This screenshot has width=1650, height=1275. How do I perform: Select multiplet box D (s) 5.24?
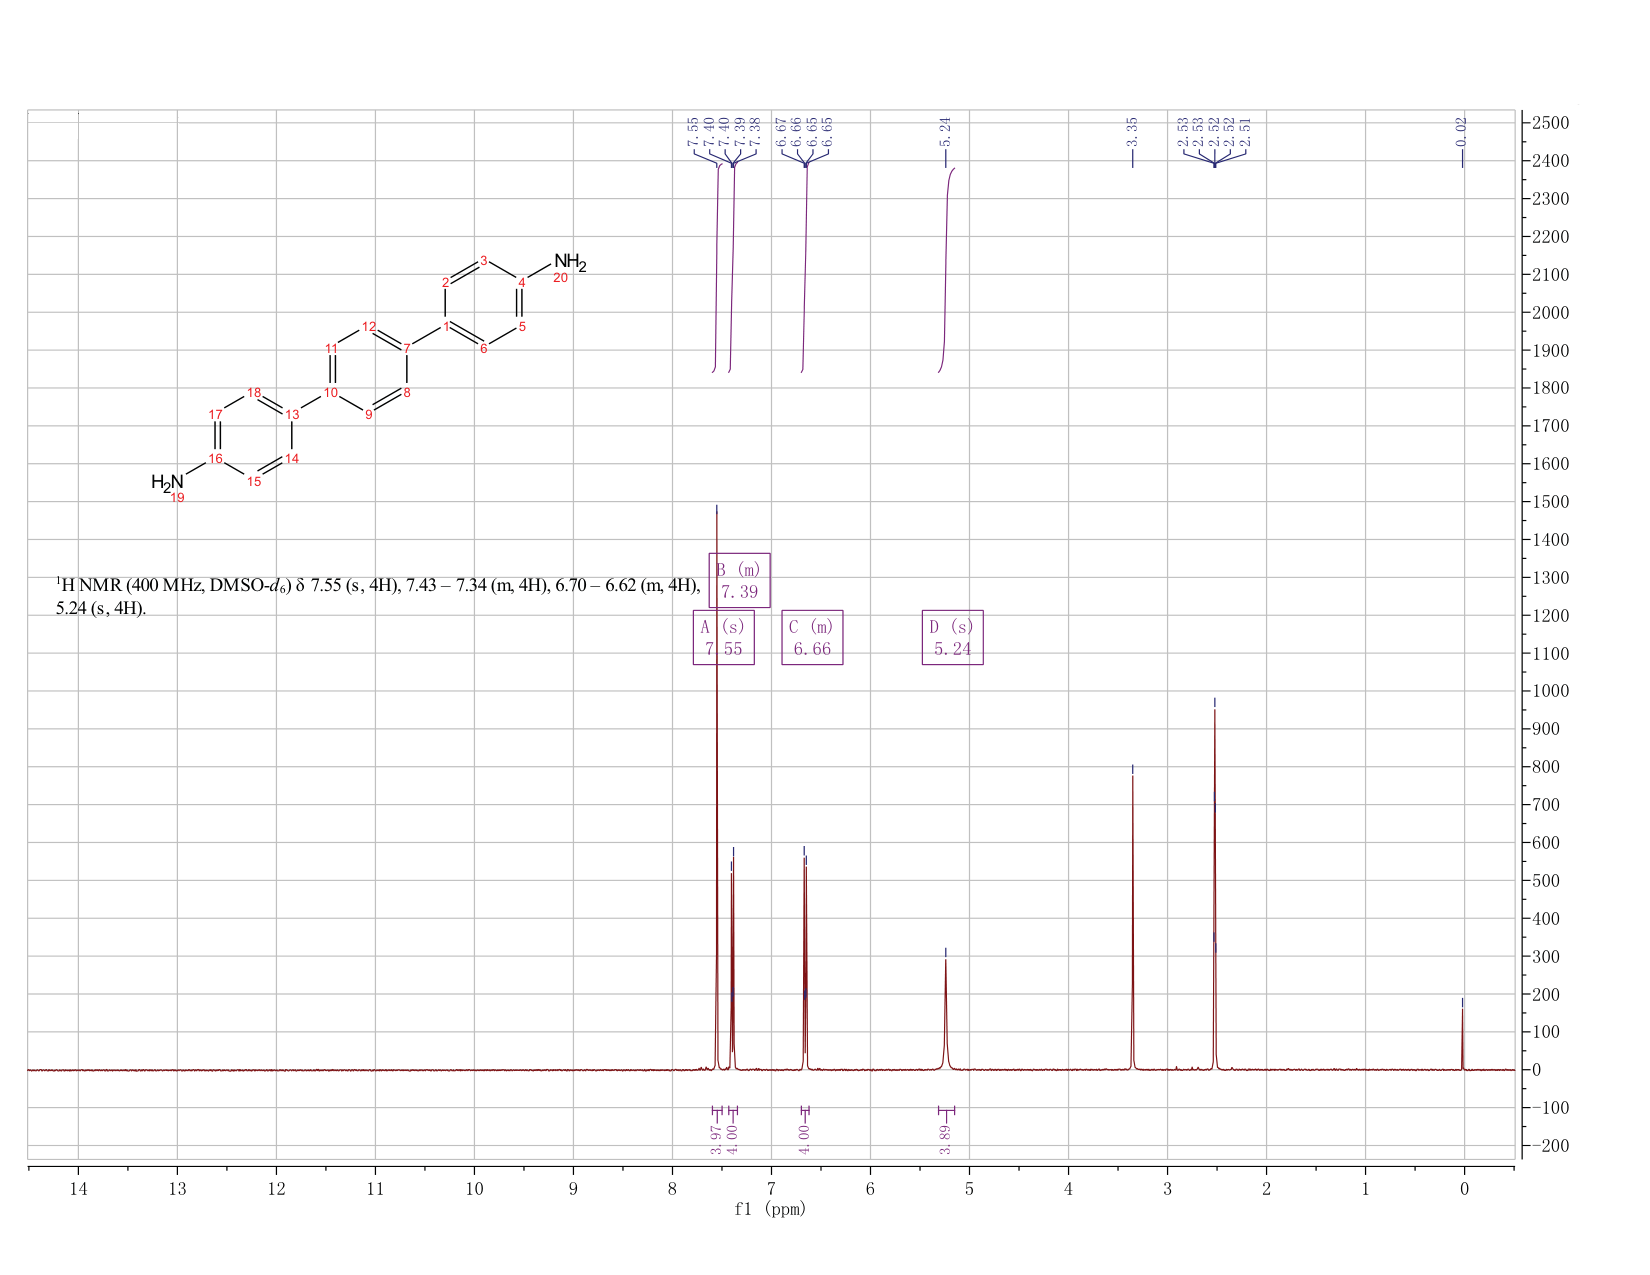pos(952,637)
